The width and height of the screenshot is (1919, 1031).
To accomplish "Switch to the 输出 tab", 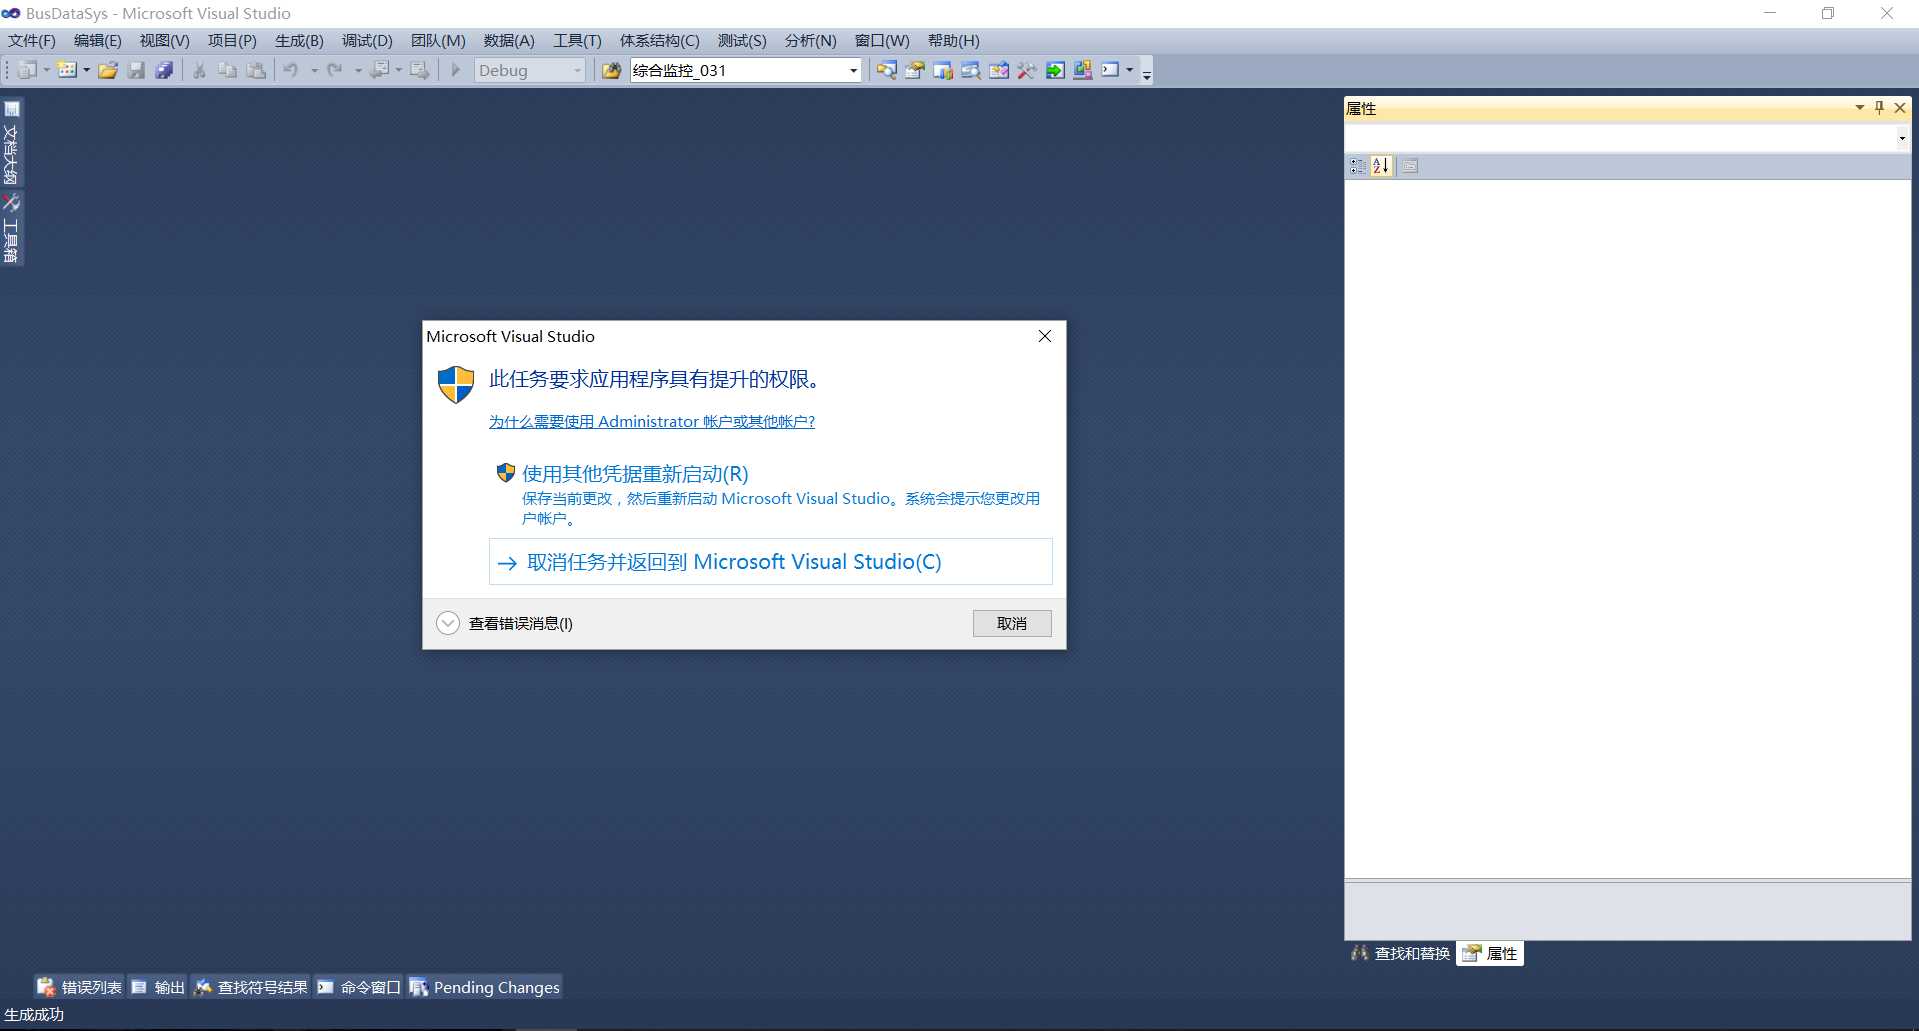I will pyautogui.click(x=158, y=987).
